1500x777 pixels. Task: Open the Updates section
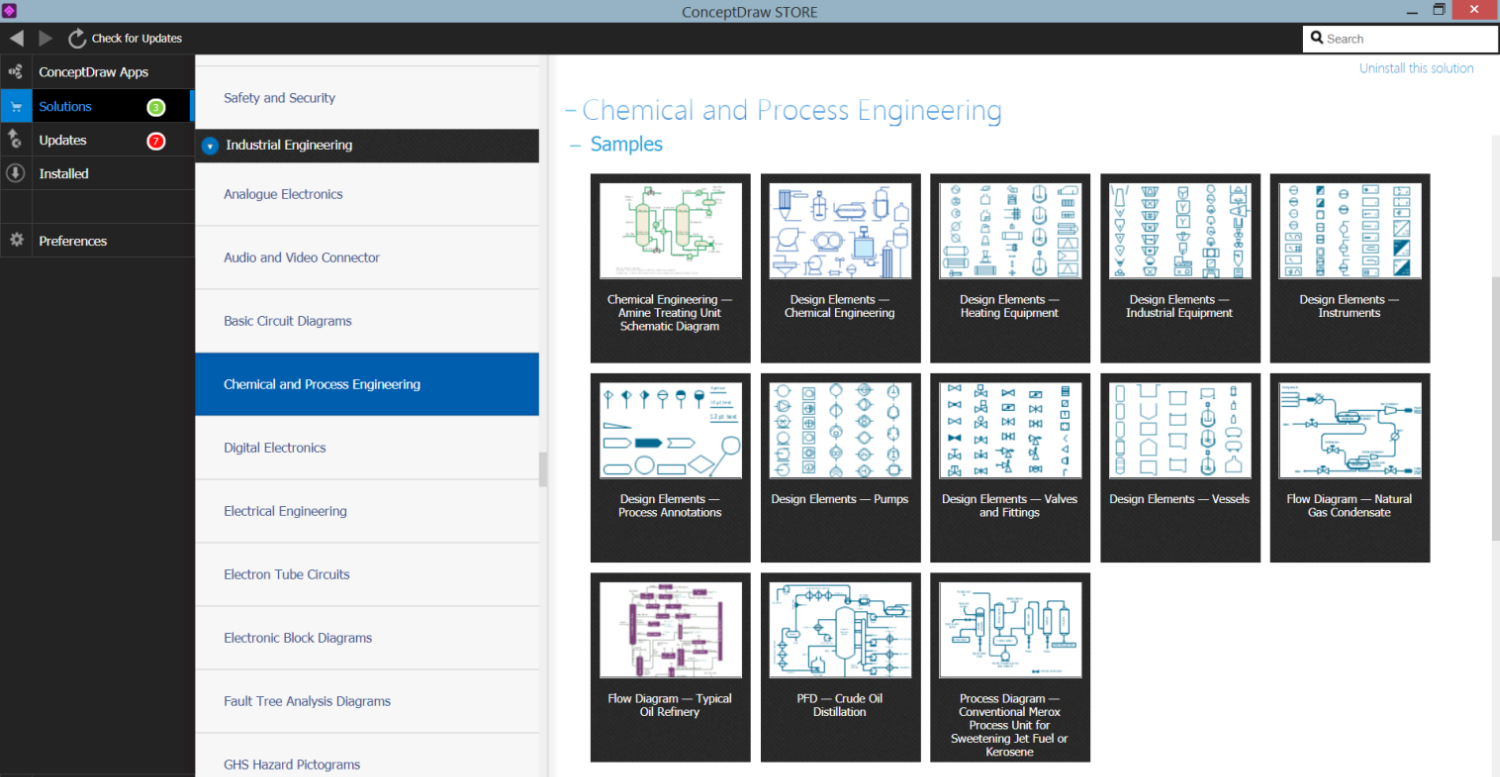tap(97, 140)
